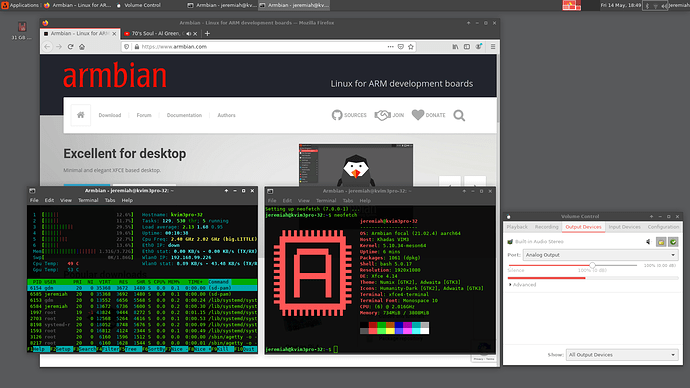Click the Armbian desktop preview thumbnail
Screen dimensions: 690x388
356,165
